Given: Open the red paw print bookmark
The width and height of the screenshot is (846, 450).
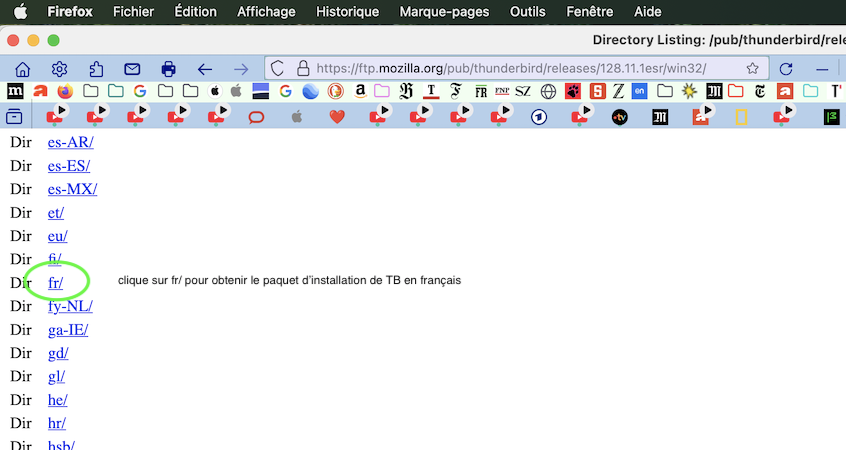Looking at the screenshot, I should [573, 91].
